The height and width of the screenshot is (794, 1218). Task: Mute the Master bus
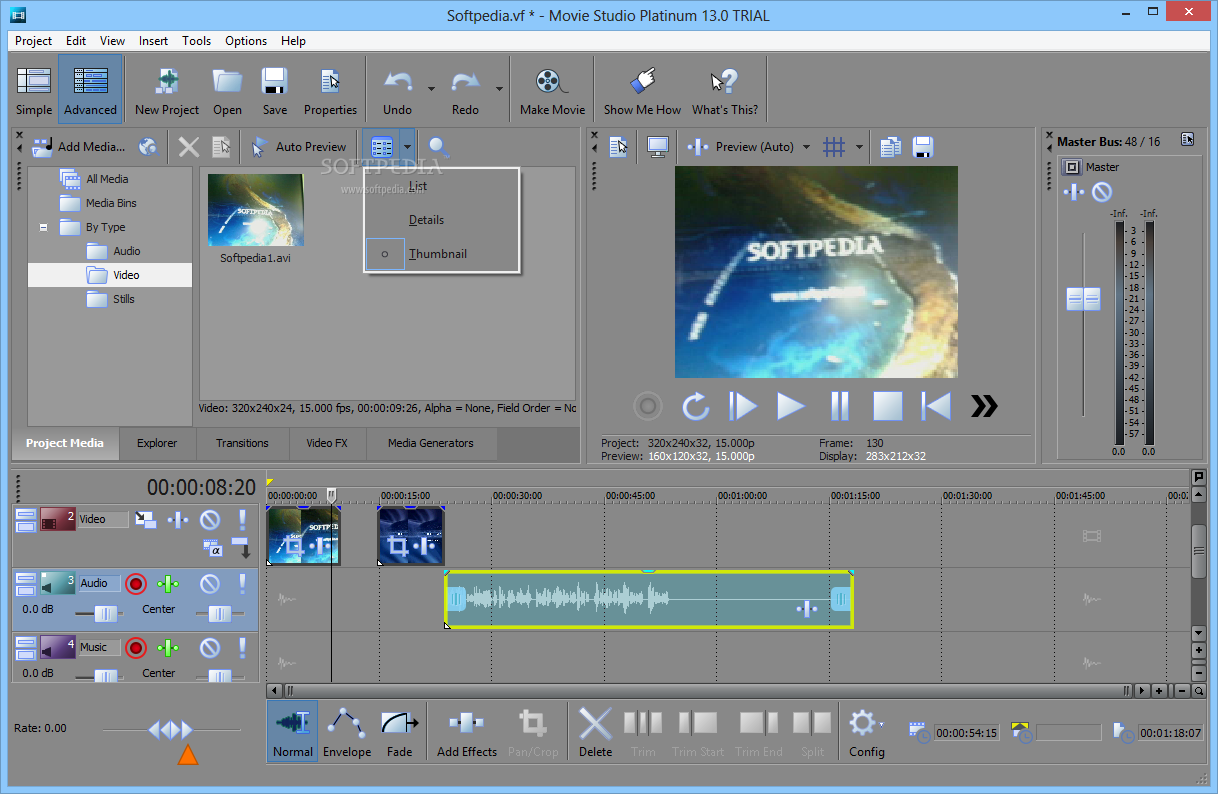click(1101, 192)
